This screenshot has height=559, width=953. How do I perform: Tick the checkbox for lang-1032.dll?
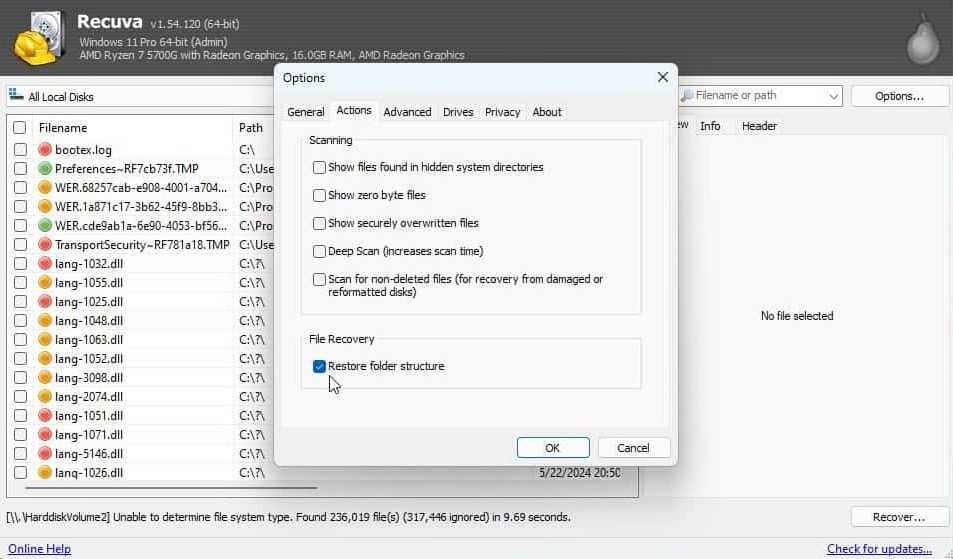20,264
